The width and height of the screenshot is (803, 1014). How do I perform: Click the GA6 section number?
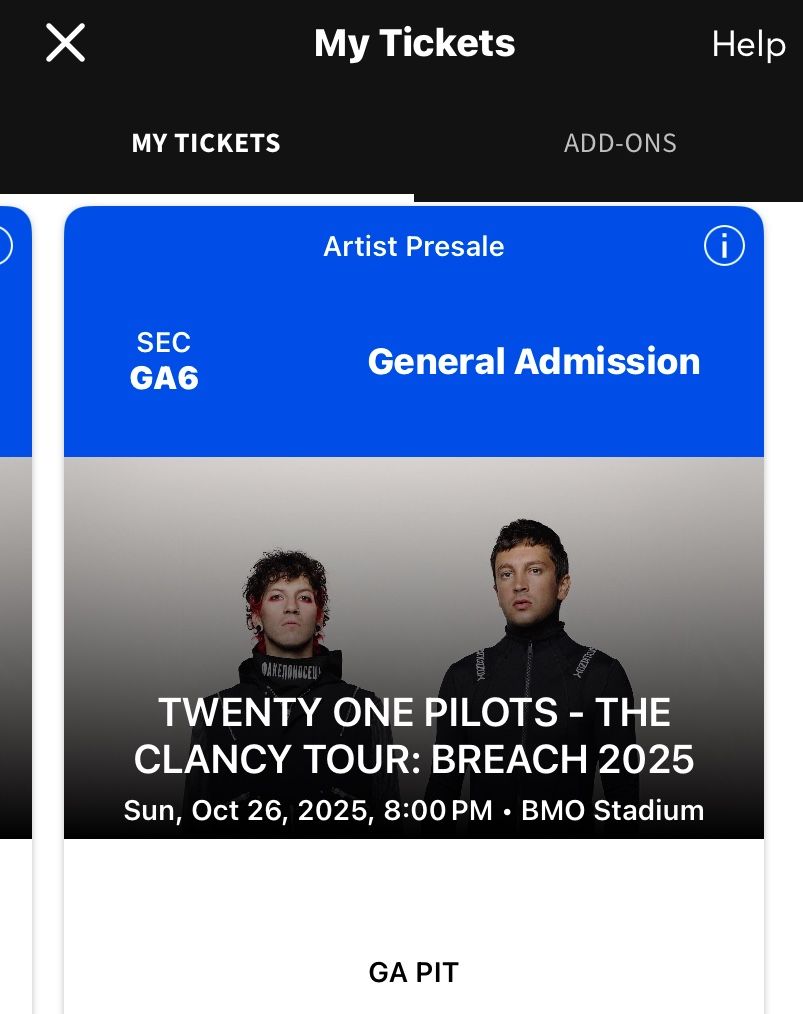164,378
